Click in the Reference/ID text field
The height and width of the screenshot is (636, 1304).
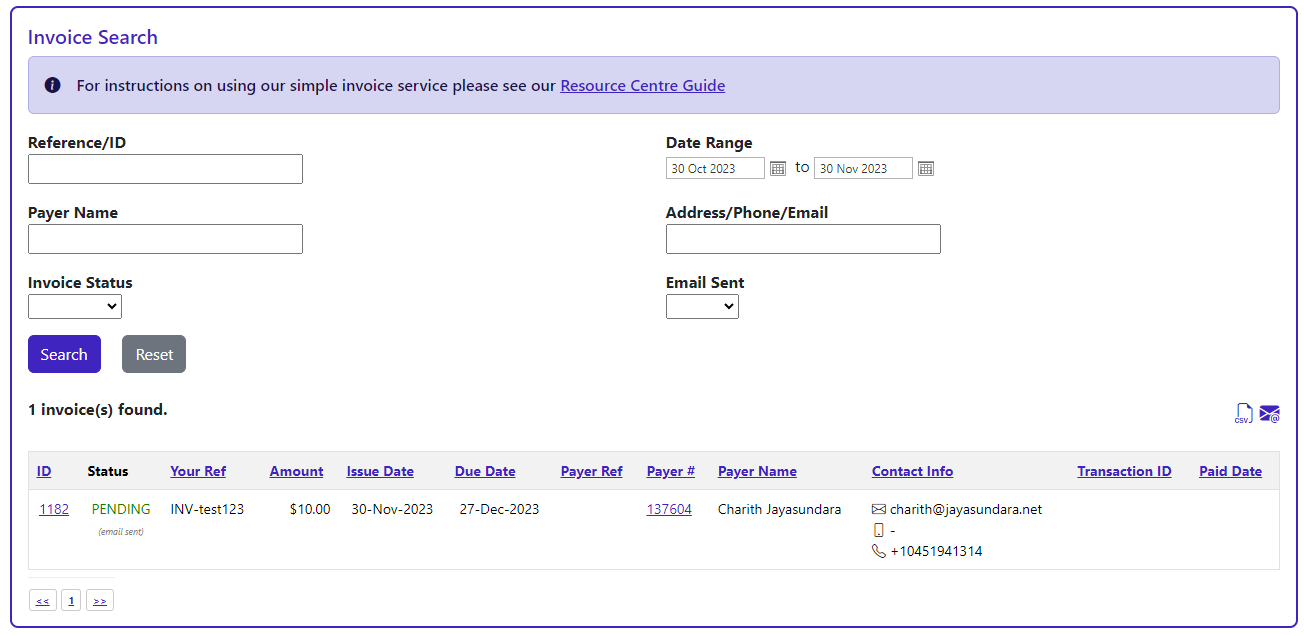pos(165,169)
